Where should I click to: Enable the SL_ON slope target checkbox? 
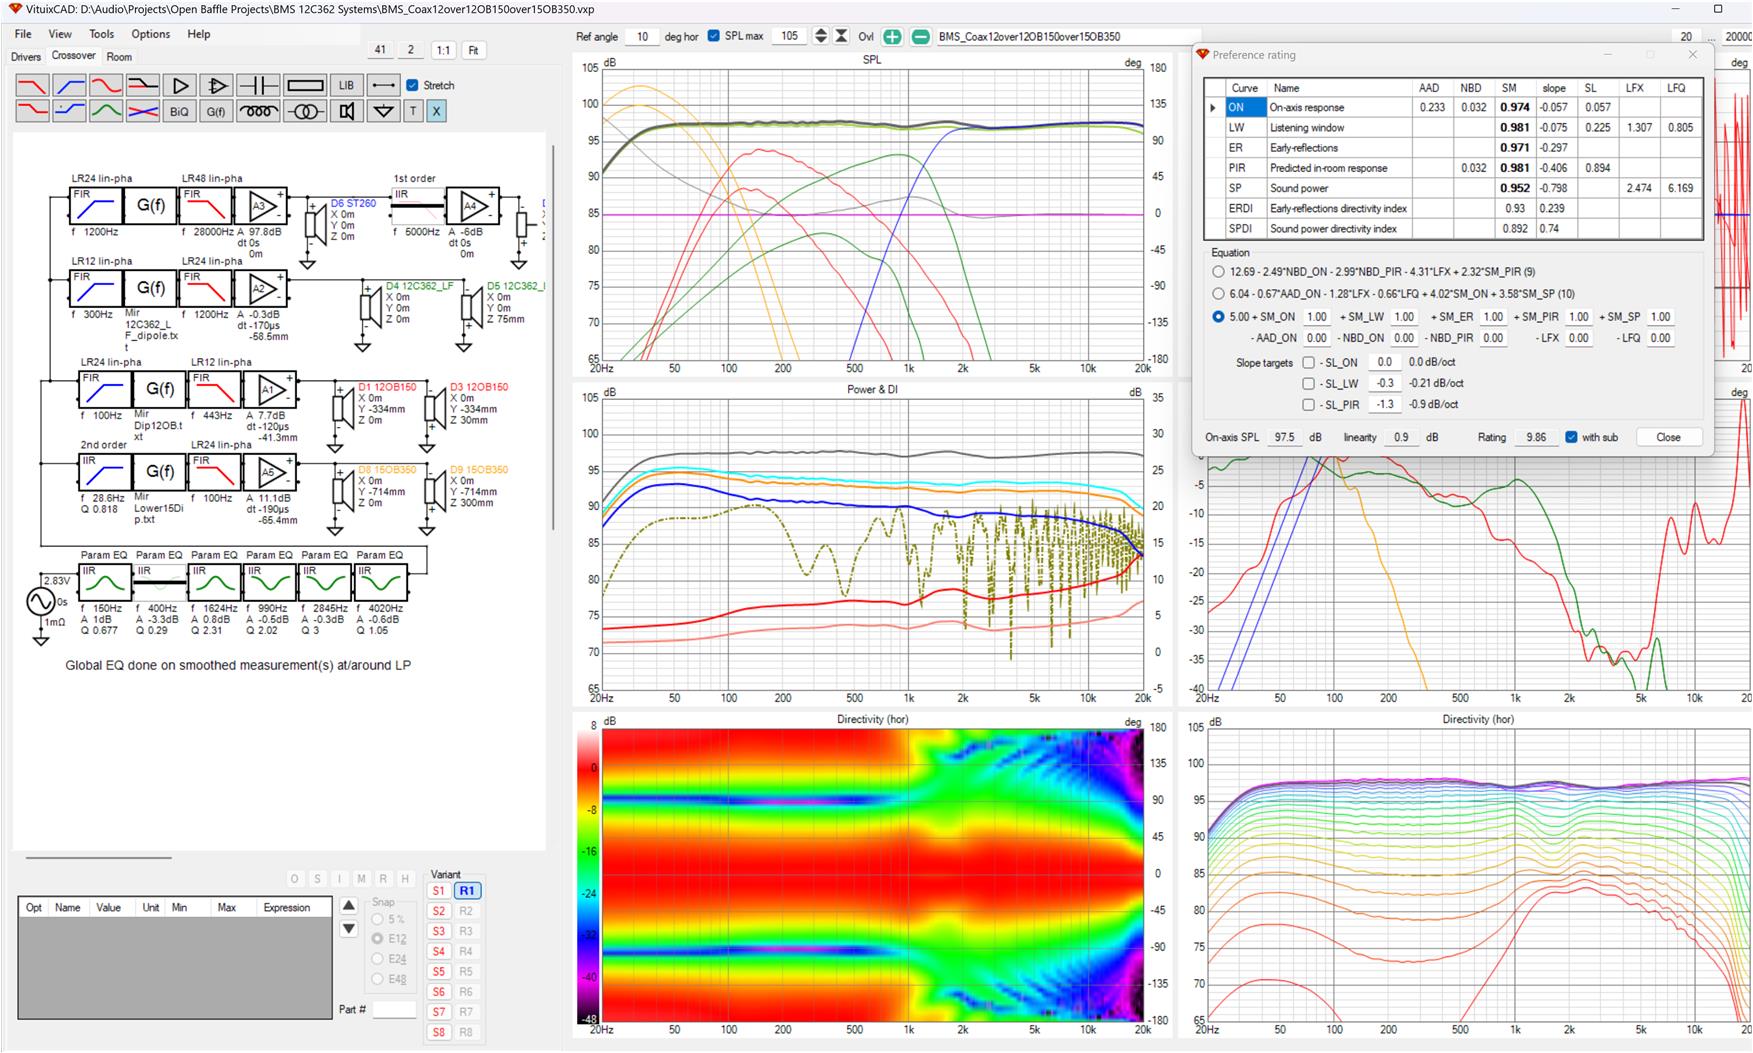pyautogui.click(x=1308, y=363)
